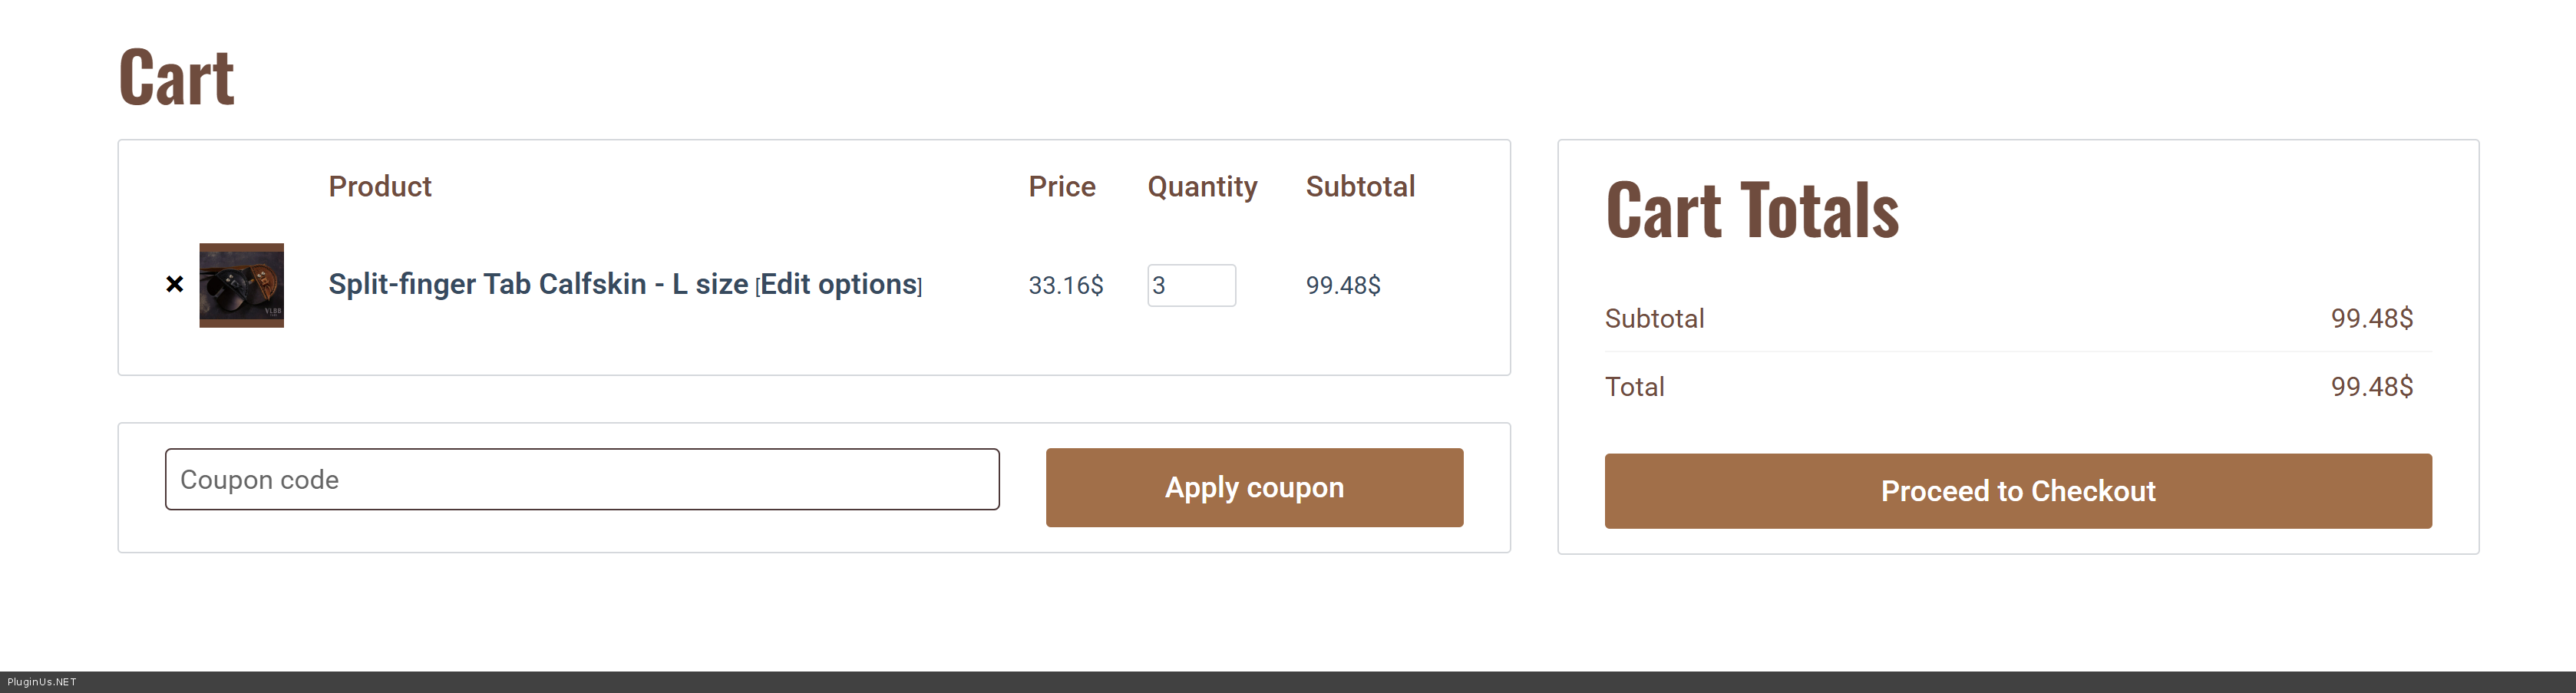The image size is (2576, 693).
Task: Click the Split-finger Tab product thumbnail
Action: [x=241, y=285]
